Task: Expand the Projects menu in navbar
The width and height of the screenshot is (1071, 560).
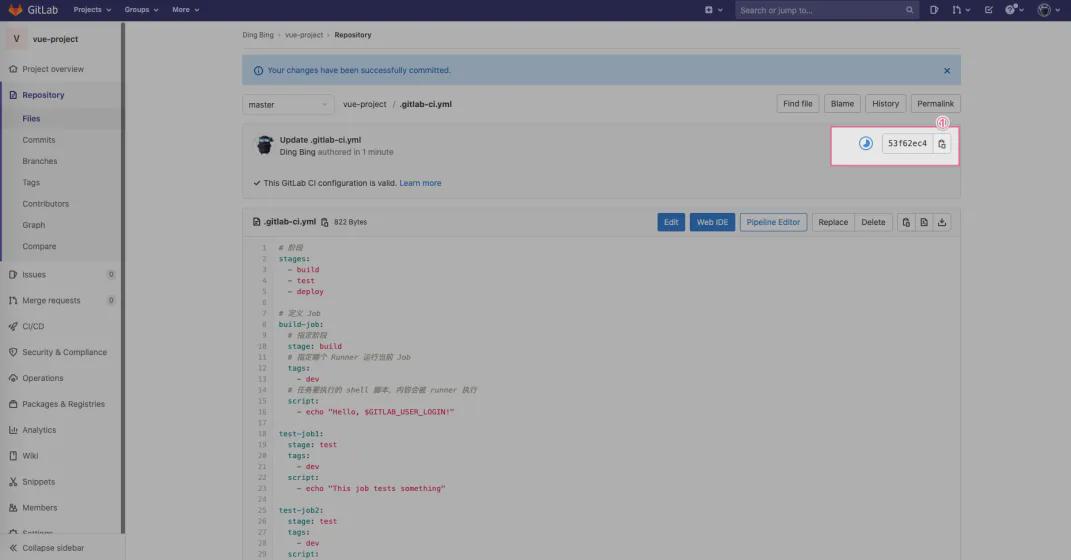Action: 93,10
